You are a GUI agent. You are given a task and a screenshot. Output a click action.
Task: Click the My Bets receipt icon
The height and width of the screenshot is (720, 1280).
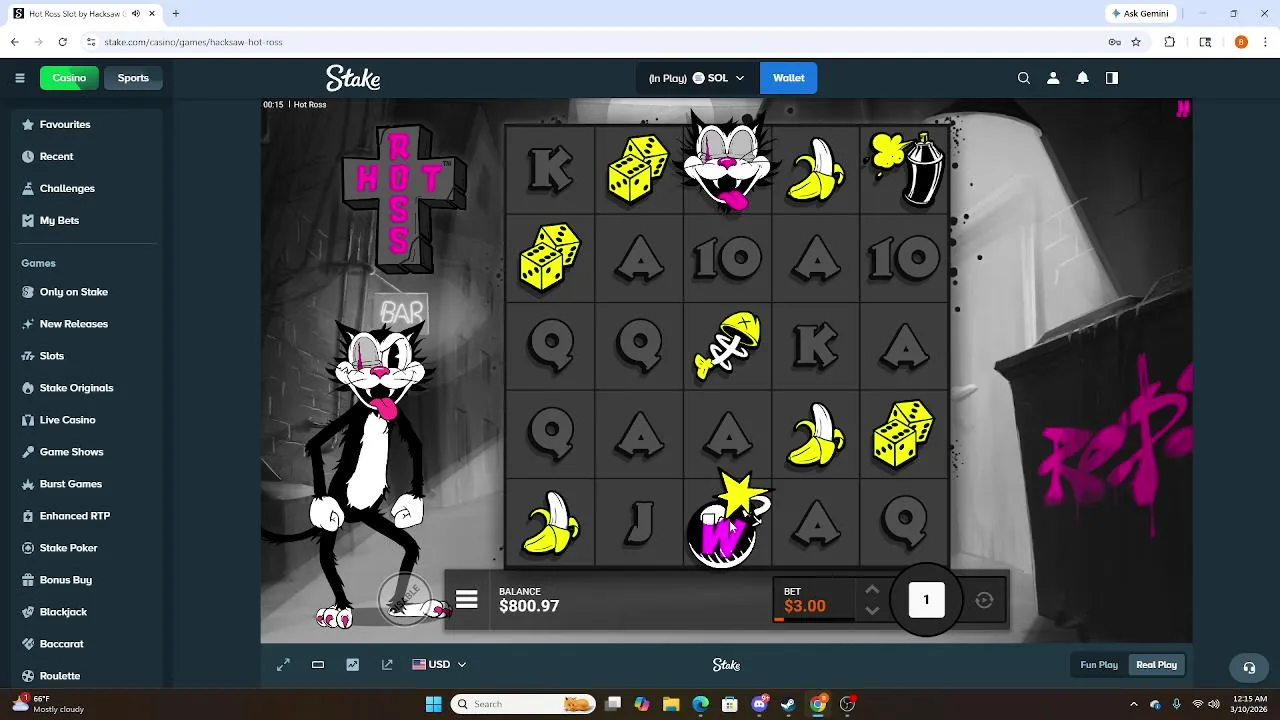[x=28, y=220]
